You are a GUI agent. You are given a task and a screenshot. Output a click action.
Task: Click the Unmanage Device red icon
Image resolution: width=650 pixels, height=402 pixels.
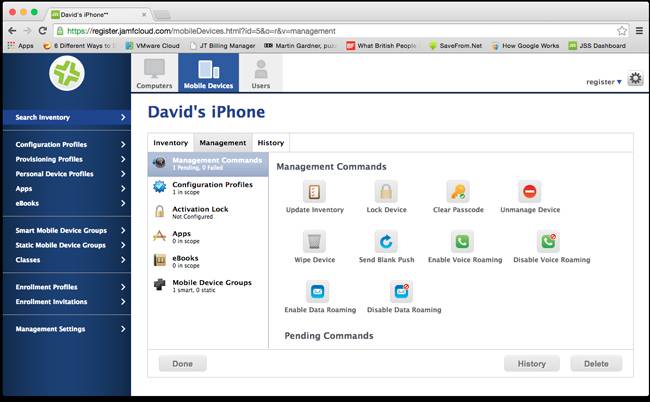coord(530,192)
